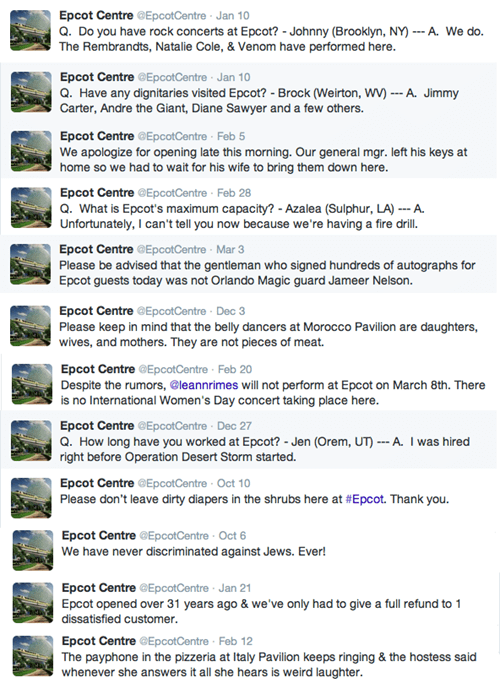
Task: Click the refund tweet's Epcot Centre name
Action: pos(99,588)
